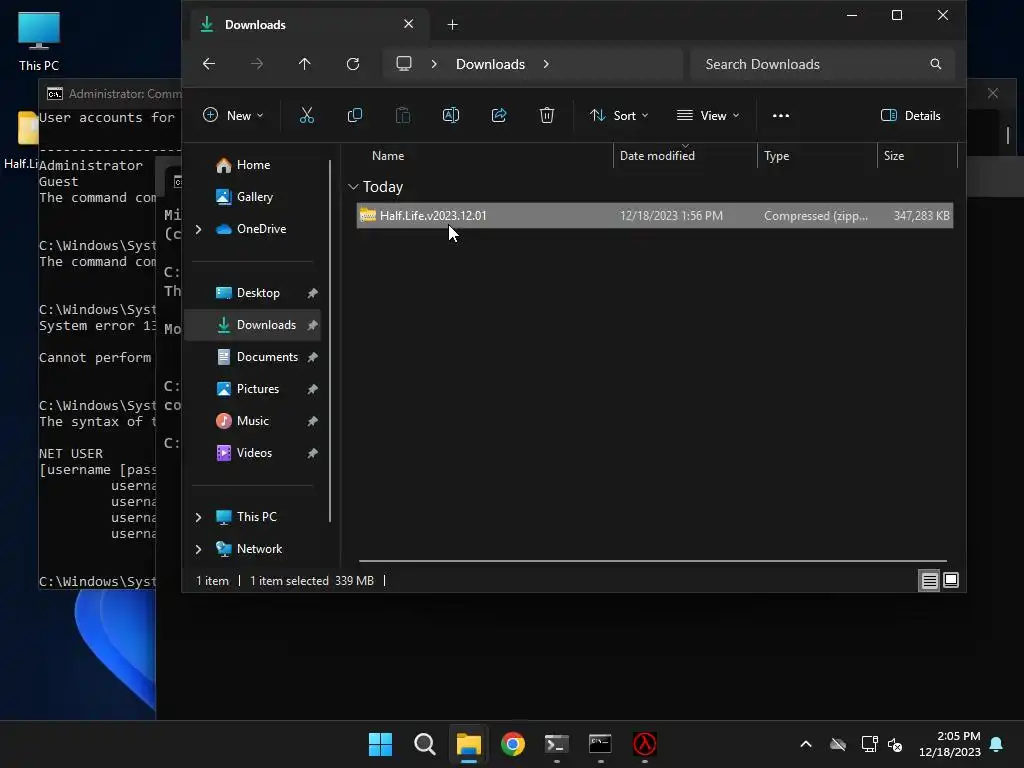Close the Downloads tab
The image size is (1024, 768).
[x=408, y=24]
